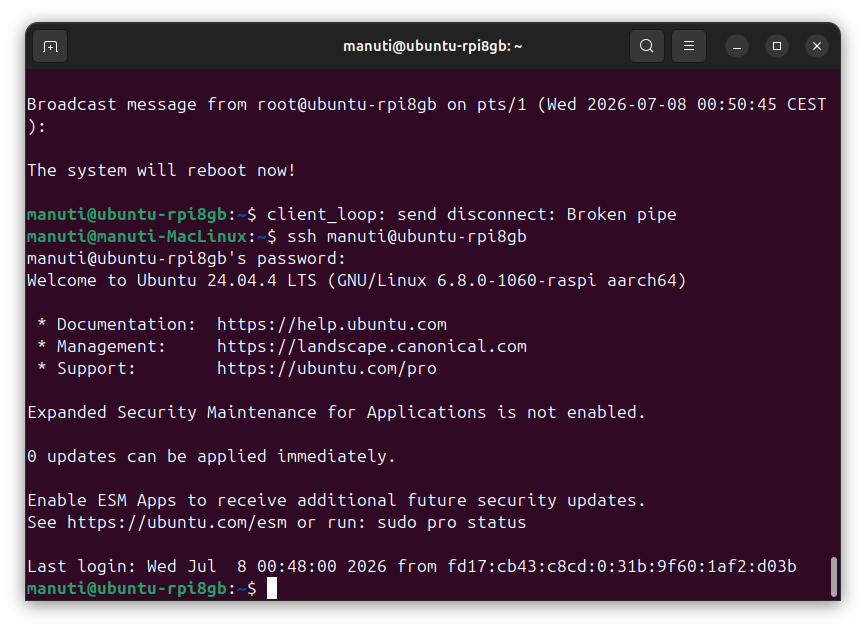
Task: Click the IPv6 address fd17:cb43:c8cd:0:31b:9f60:1af2:d03b
Action: coord(622,567)
